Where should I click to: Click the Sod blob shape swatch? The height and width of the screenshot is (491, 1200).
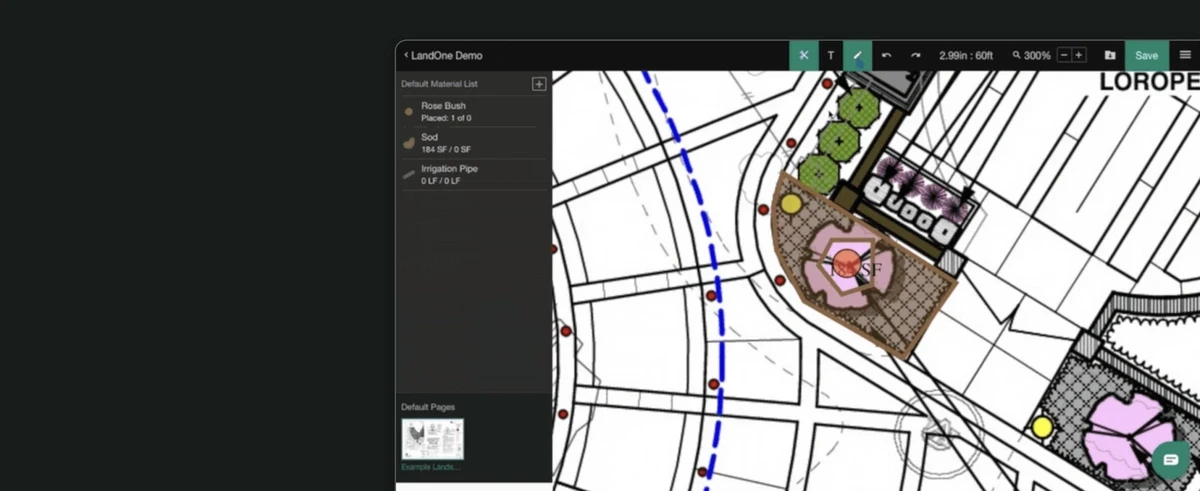click(x=408, y=143)
